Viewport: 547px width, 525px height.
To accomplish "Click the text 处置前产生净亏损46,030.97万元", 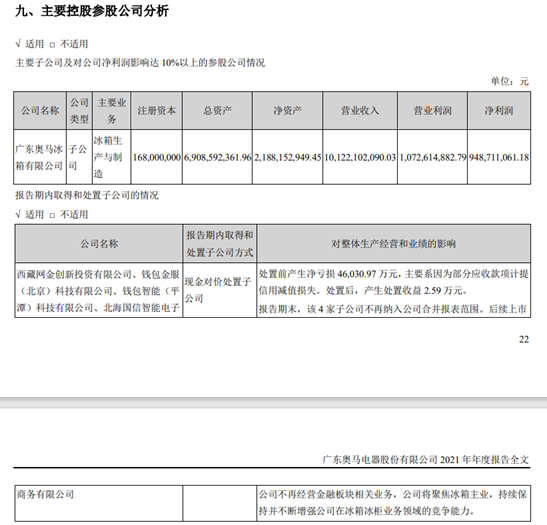I will click(x=328, y=274).
